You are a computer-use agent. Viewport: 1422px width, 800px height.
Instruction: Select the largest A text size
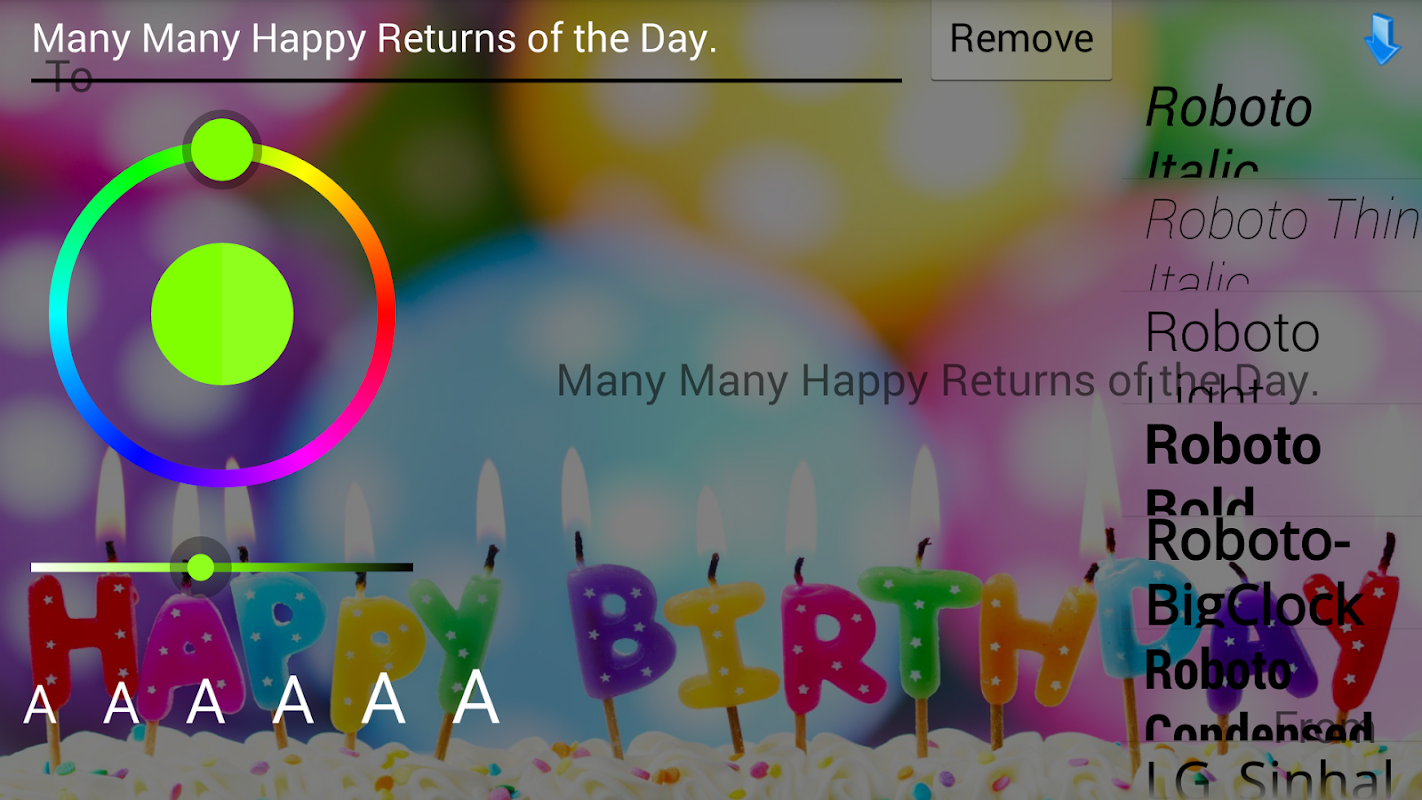pos(476,697)
